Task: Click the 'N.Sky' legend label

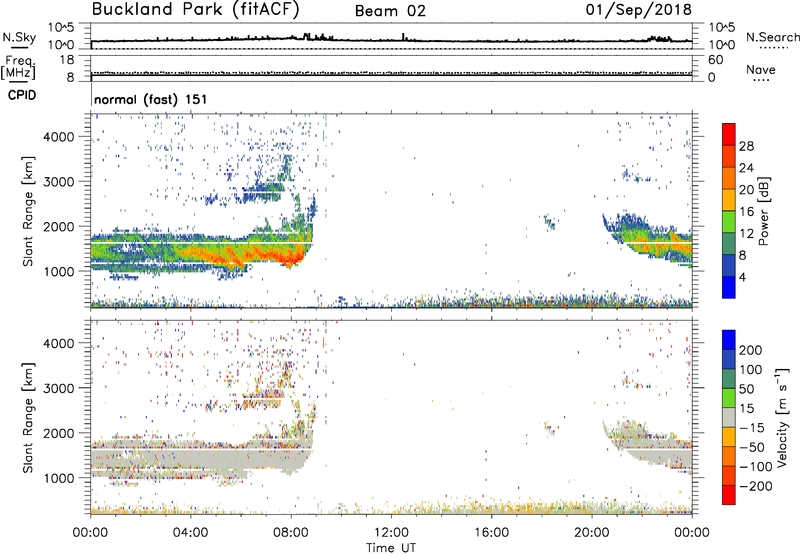Action: coord(19,37)
